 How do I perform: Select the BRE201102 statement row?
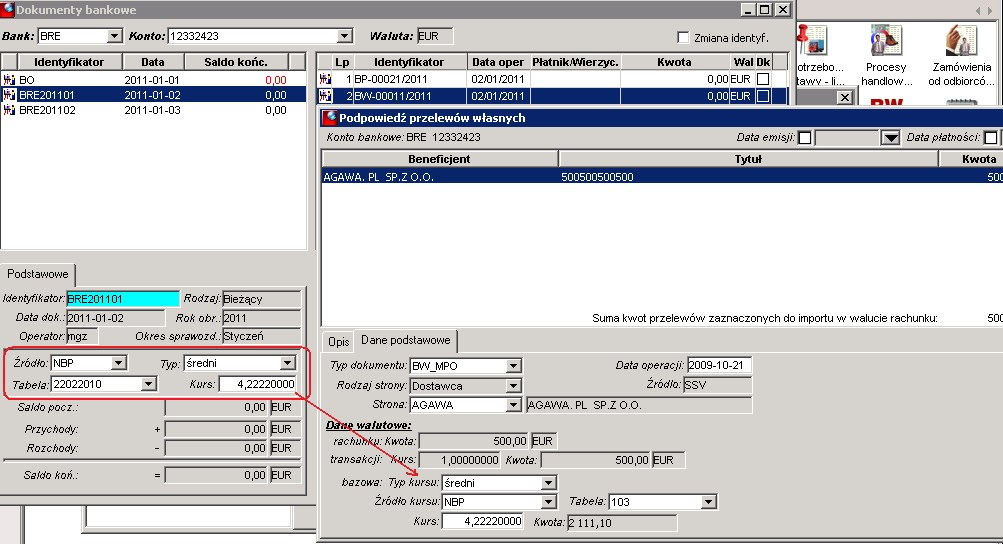(154, 110)
